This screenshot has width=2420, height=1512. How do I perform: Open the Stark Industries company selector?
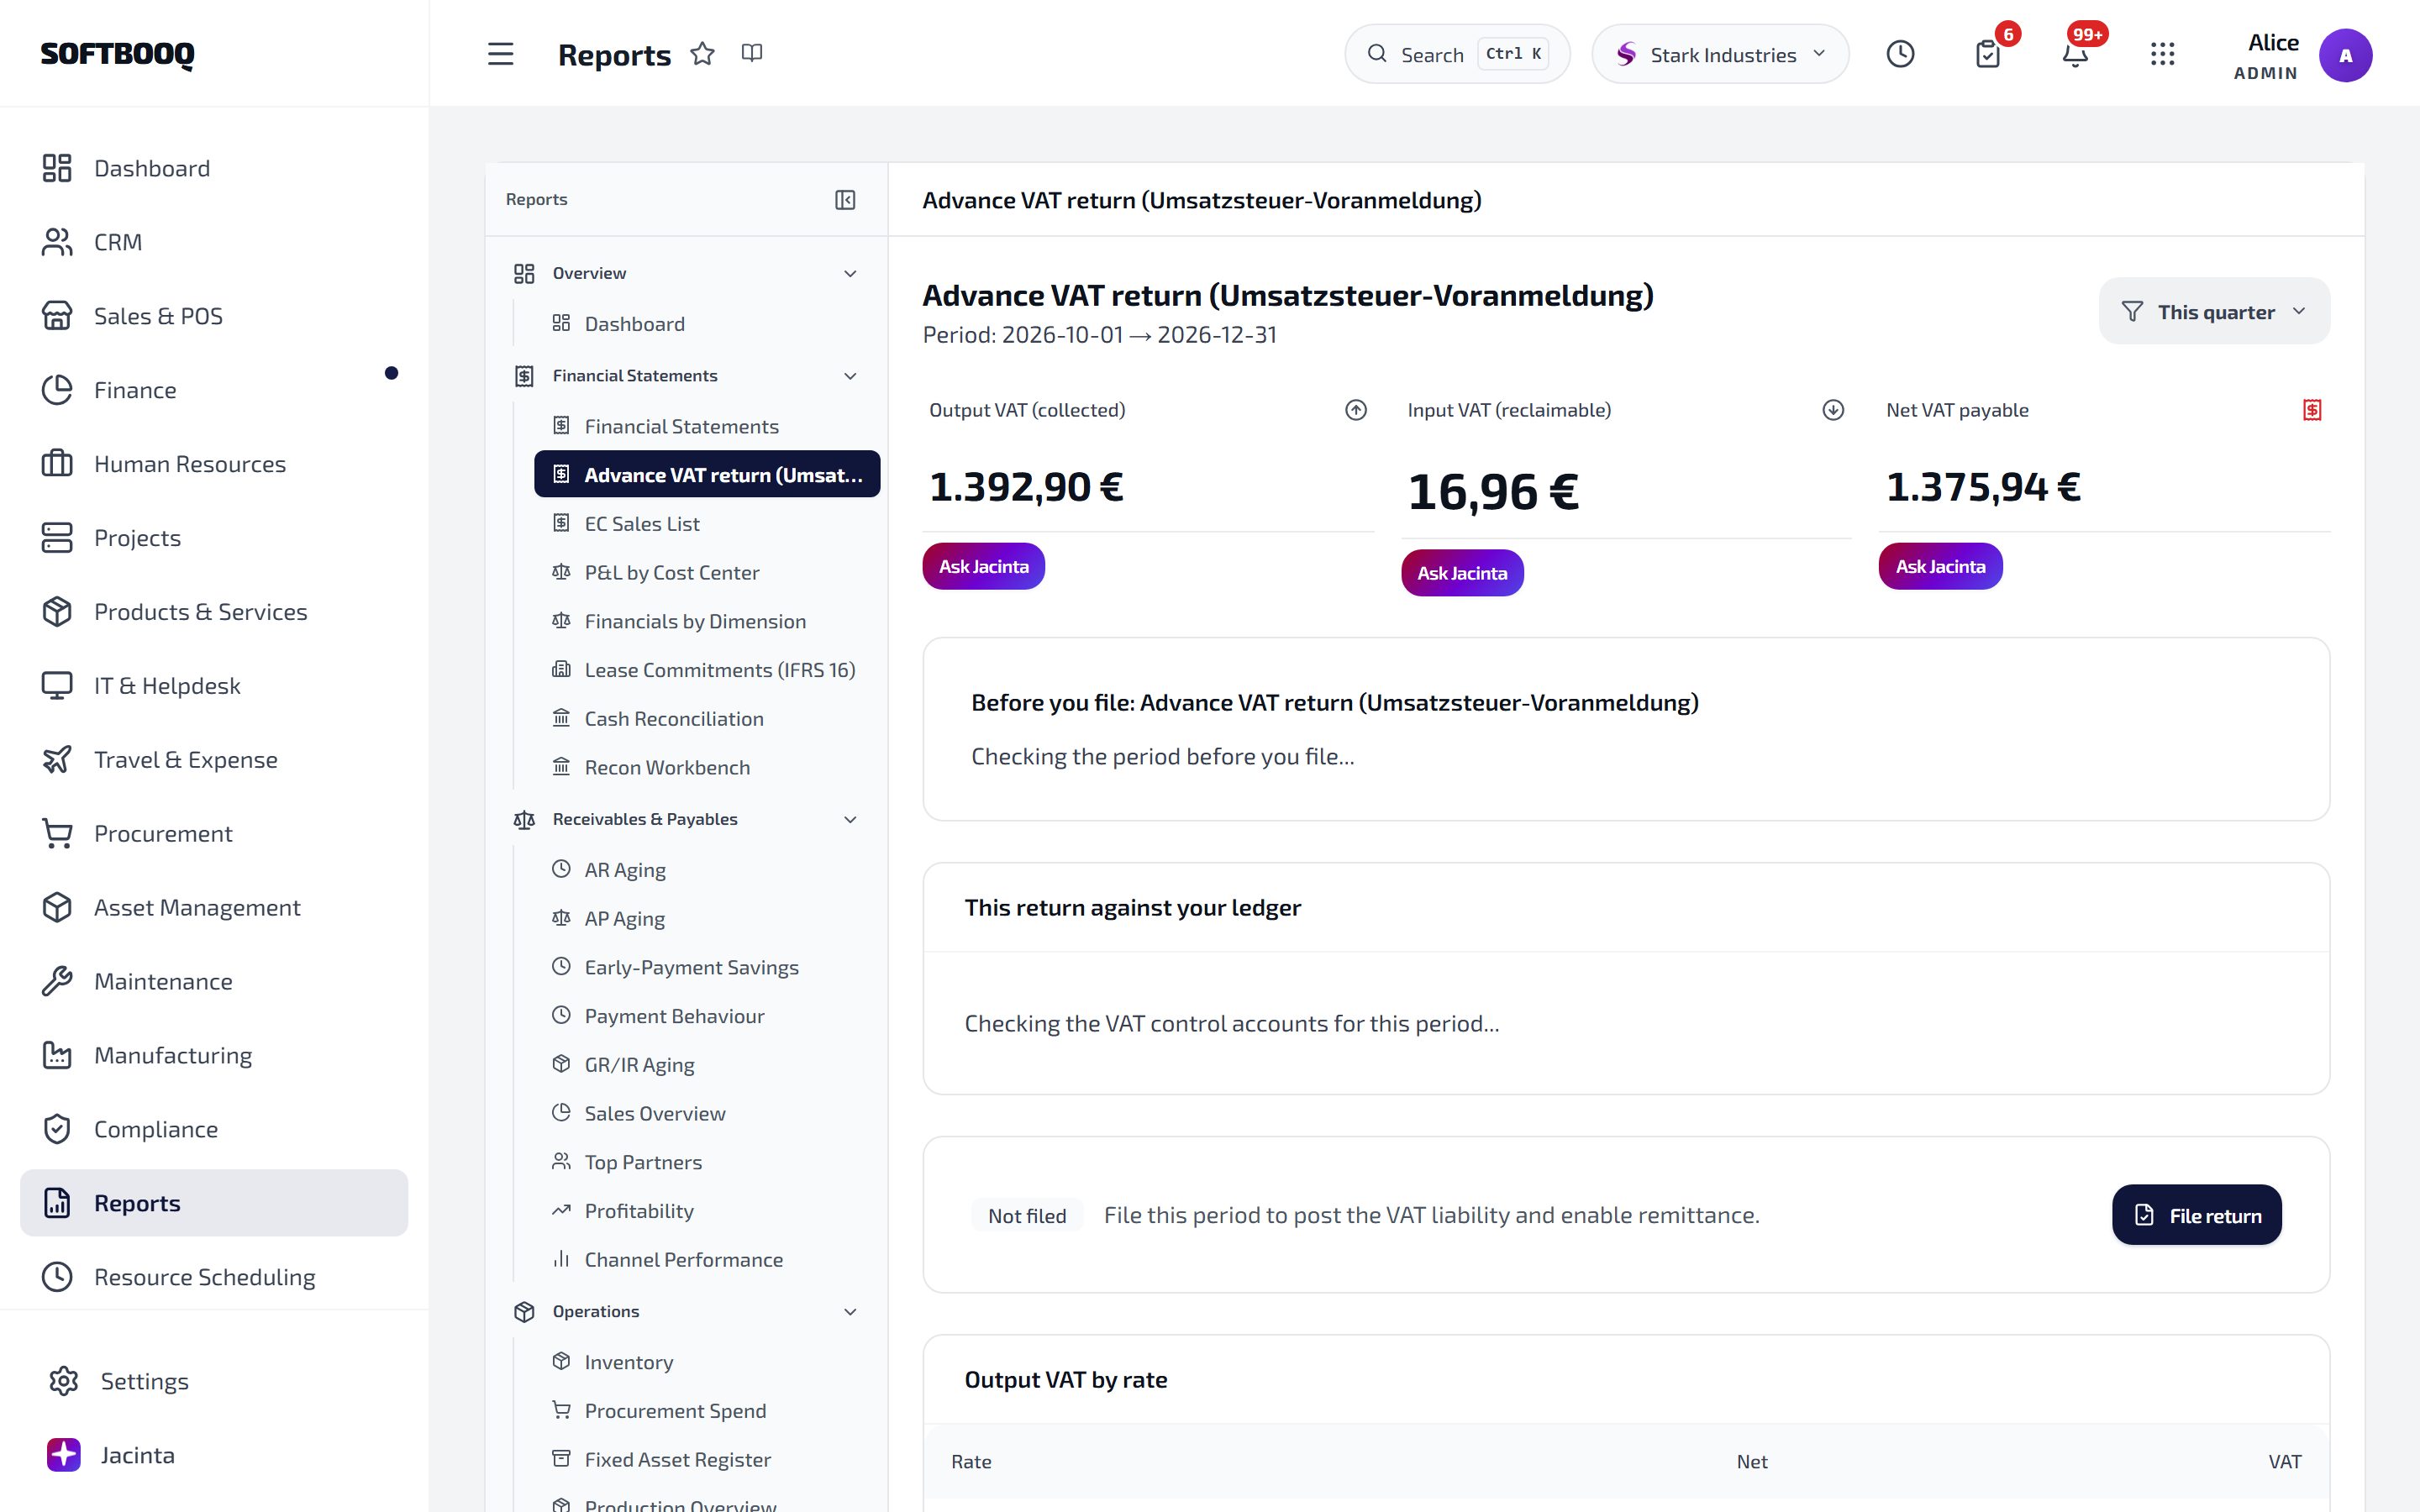click(1720, 54)
